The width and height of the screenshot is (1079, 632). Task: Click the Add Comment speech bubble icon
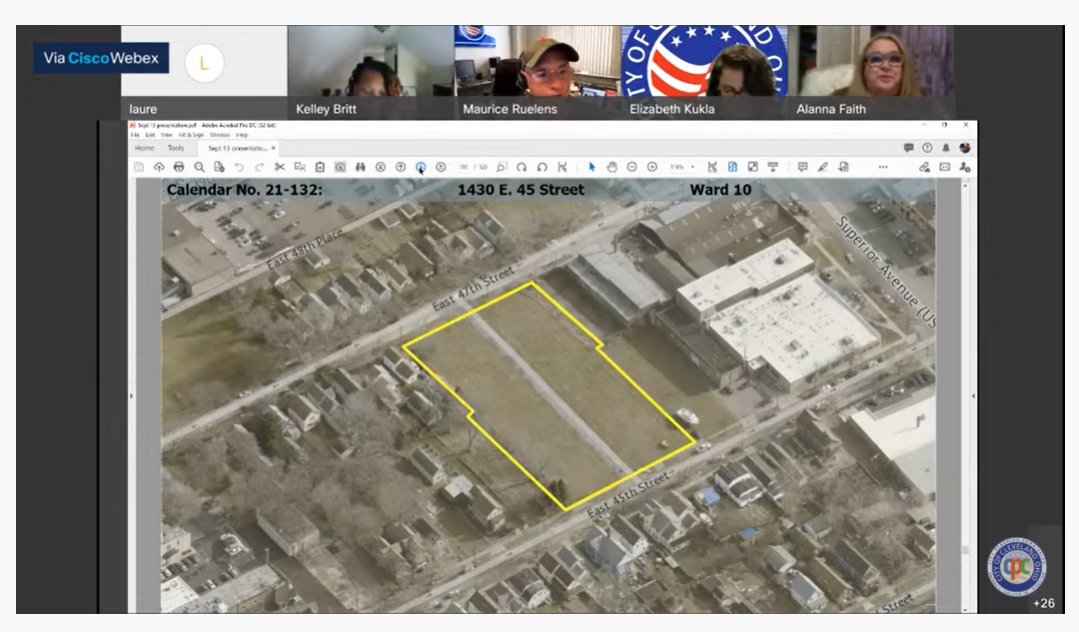click(802, 167)
